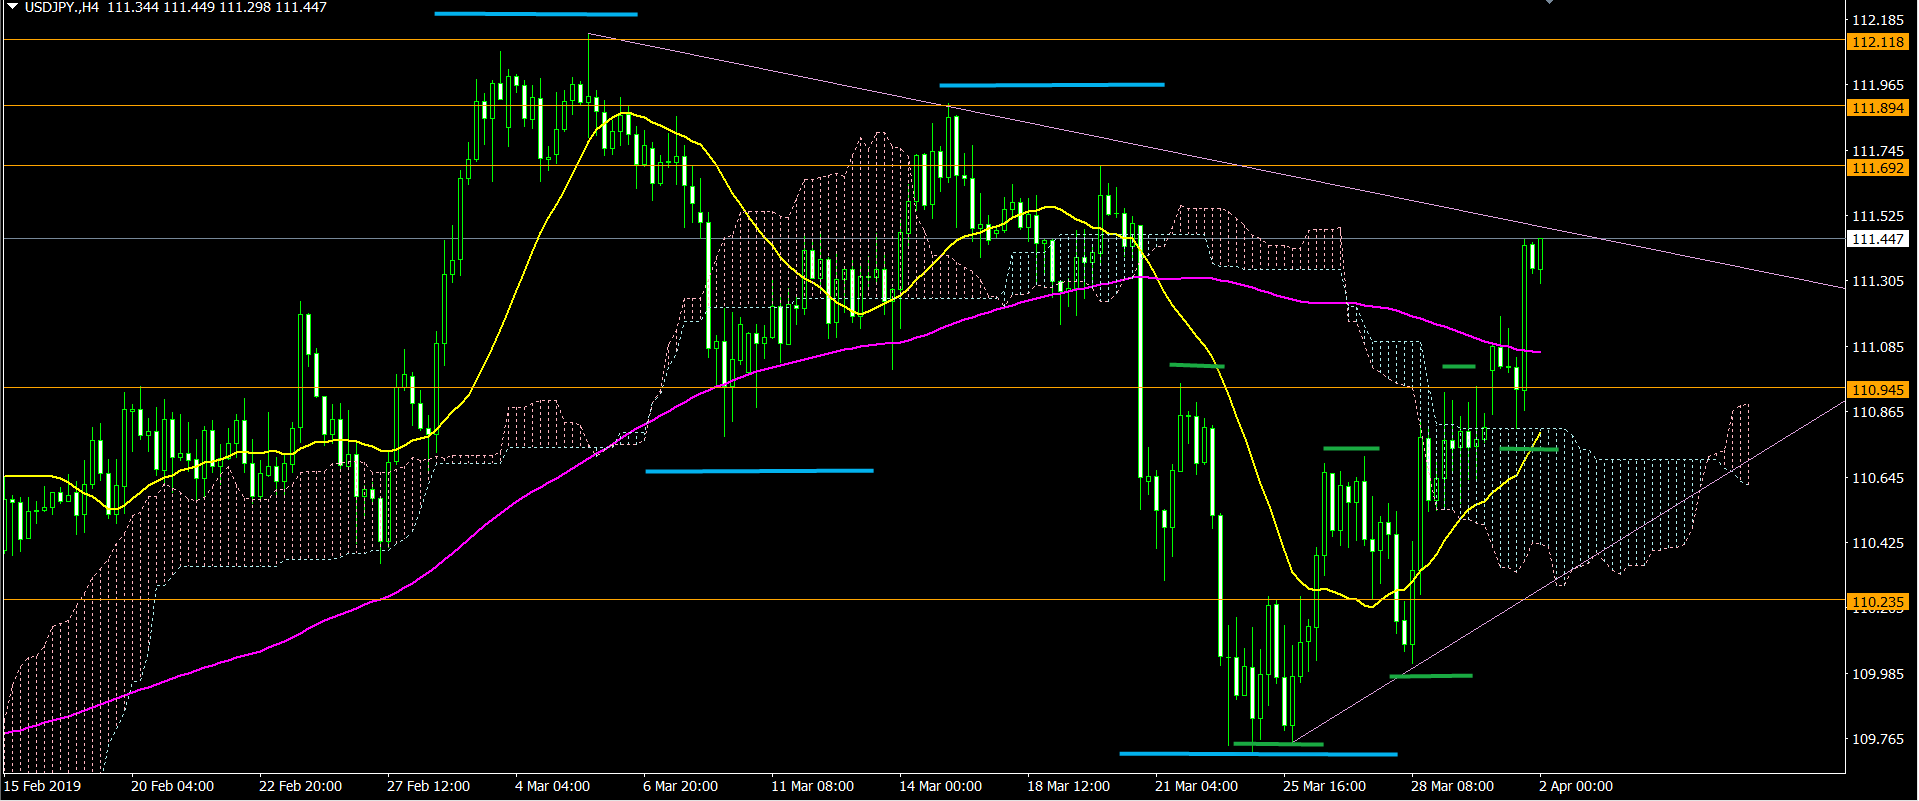Image resolution: width=1919 pixels, height=801 pixels.
Task: Click the 112.185 price scale value
Action: pyautogui.click(x=1878, y=20)
